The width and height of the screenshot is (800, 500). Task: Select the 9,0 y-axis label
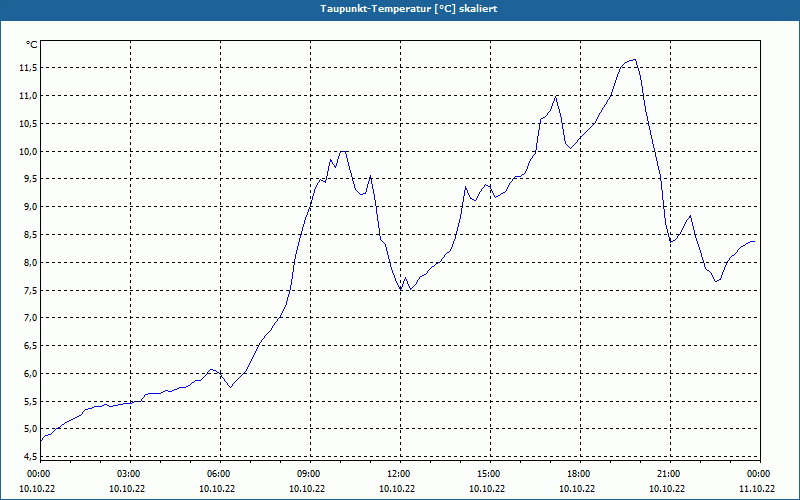[x=30, y=207]
